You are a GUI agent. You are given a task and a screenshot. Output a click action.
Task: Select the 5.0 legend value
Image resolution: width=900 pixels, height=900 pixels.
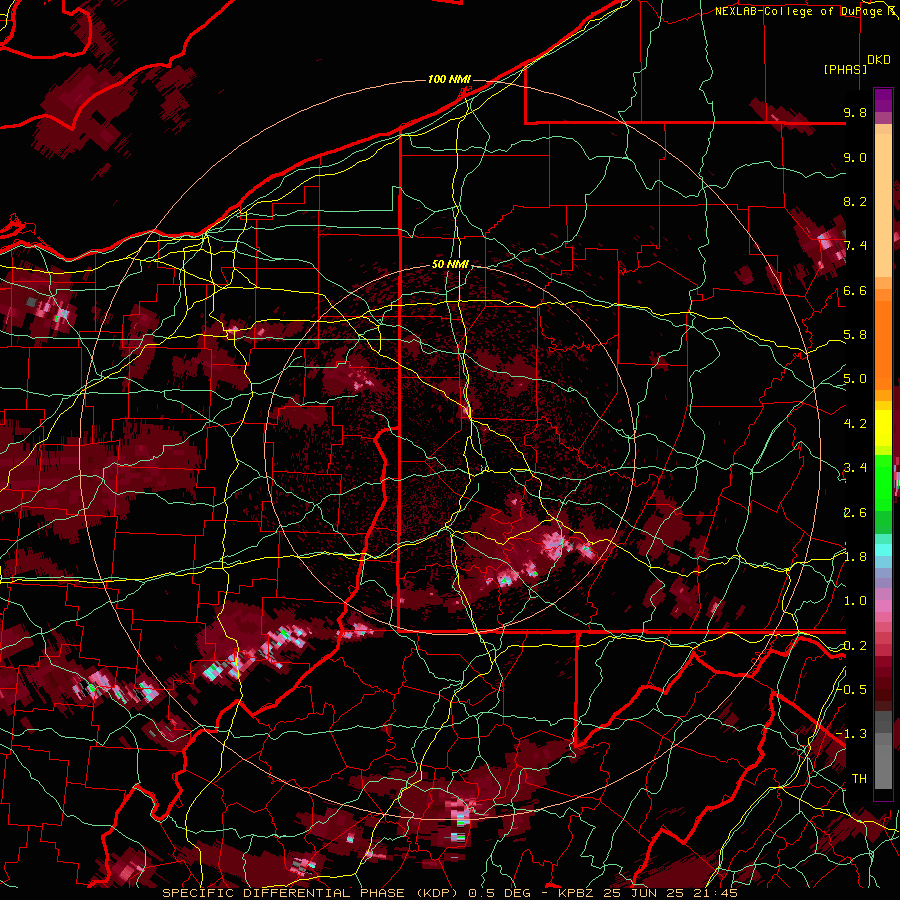(855, 379)
